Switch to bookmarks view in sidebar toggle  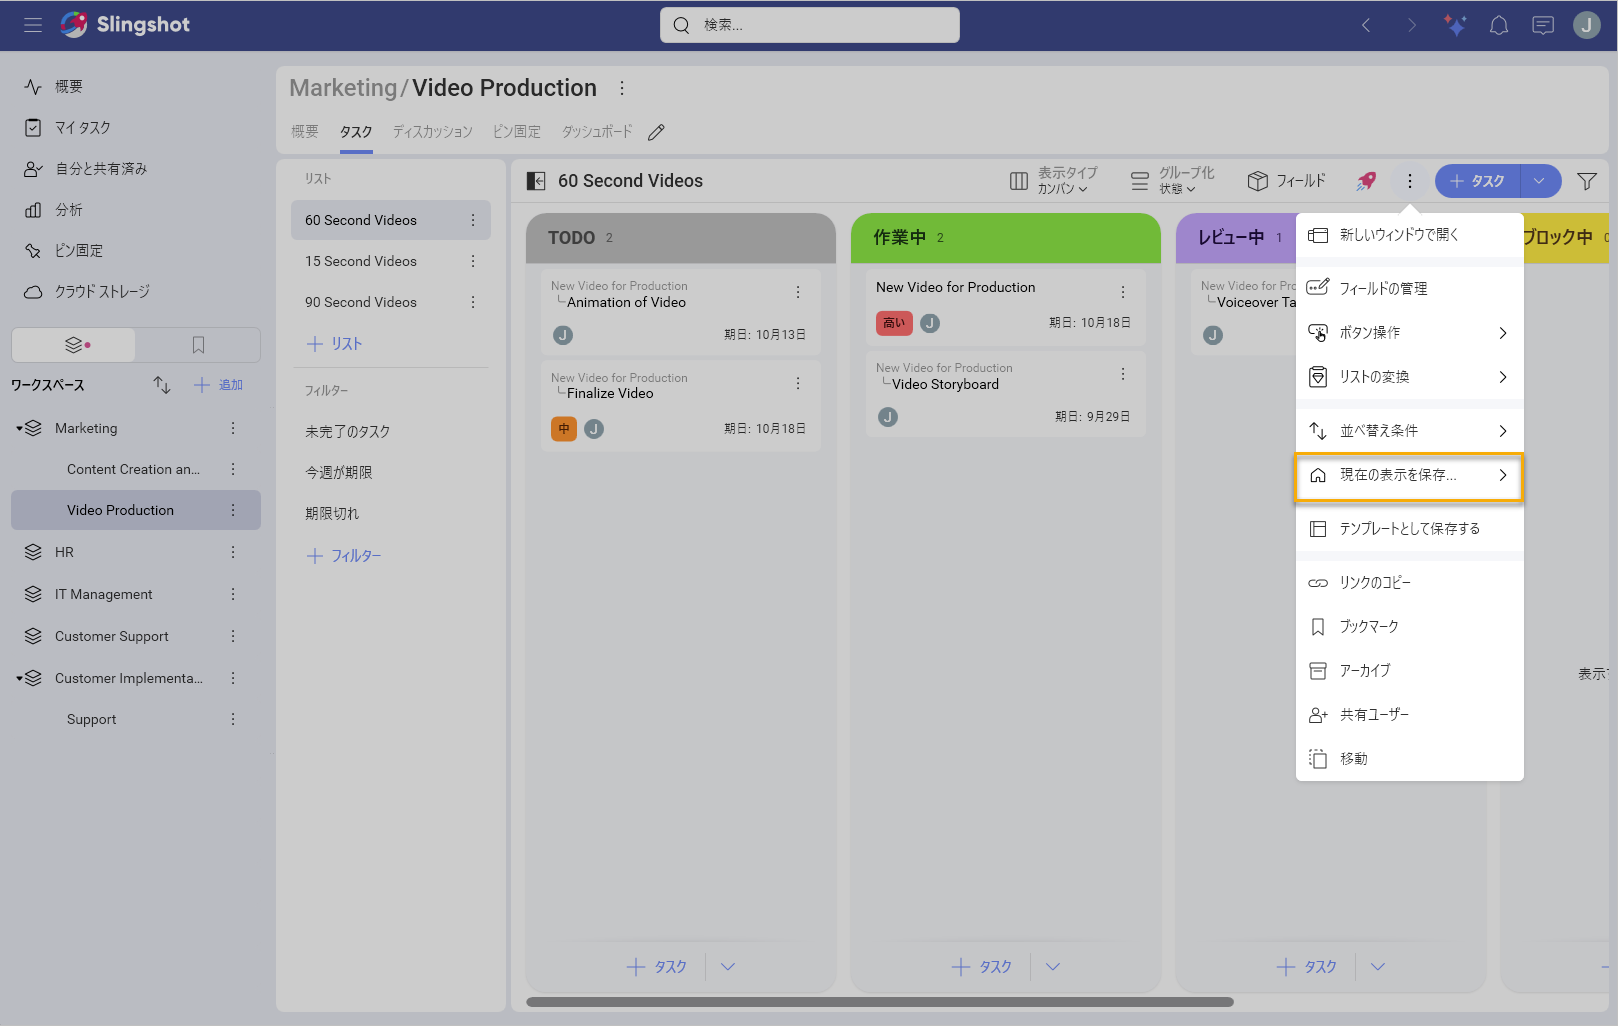198,345
